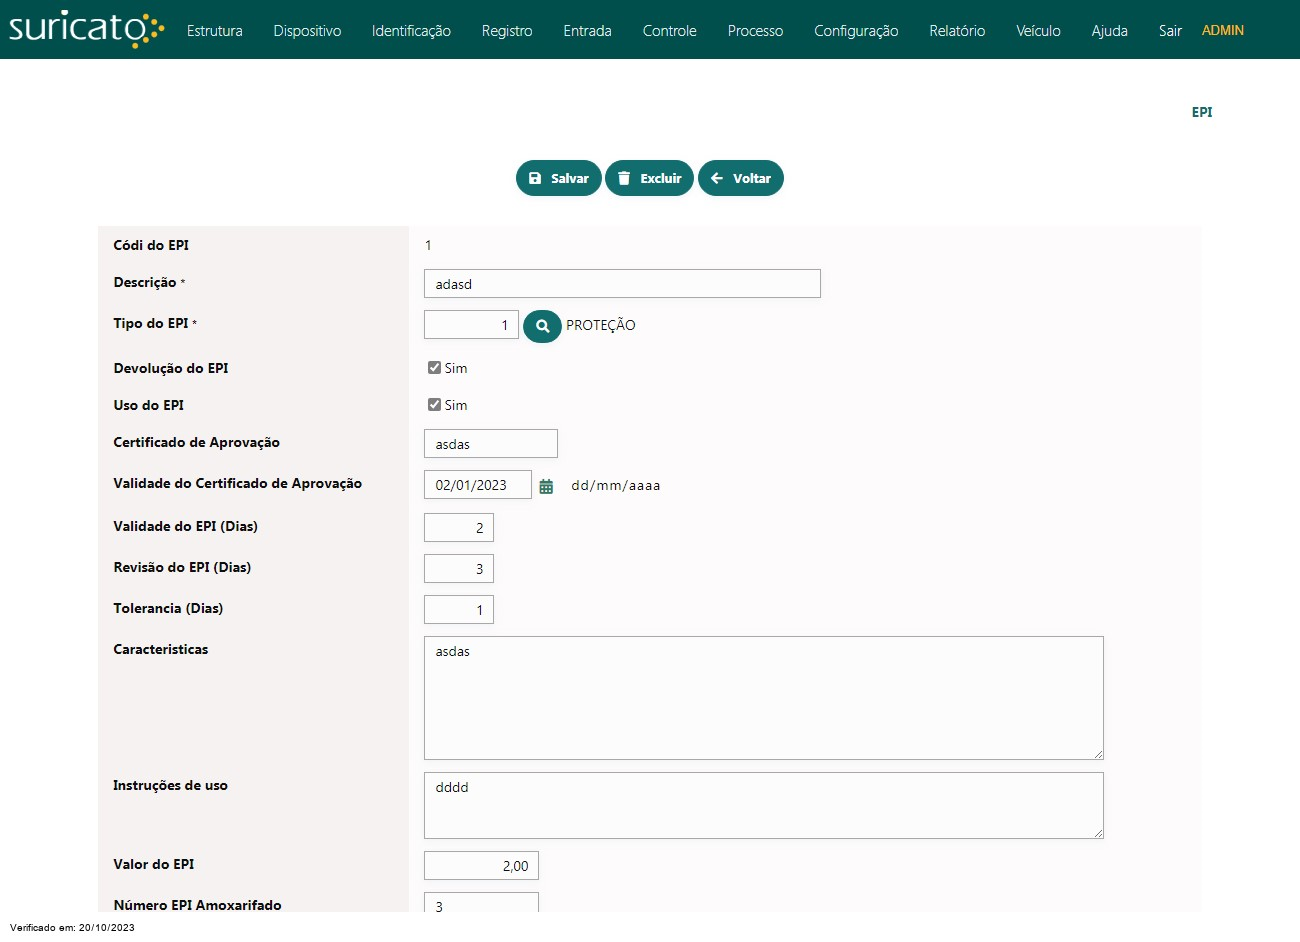Screen dimensions: 1300x942
Task: Toggle the Uso do EPI Sim checkbox
Action: tap(434, 405)
